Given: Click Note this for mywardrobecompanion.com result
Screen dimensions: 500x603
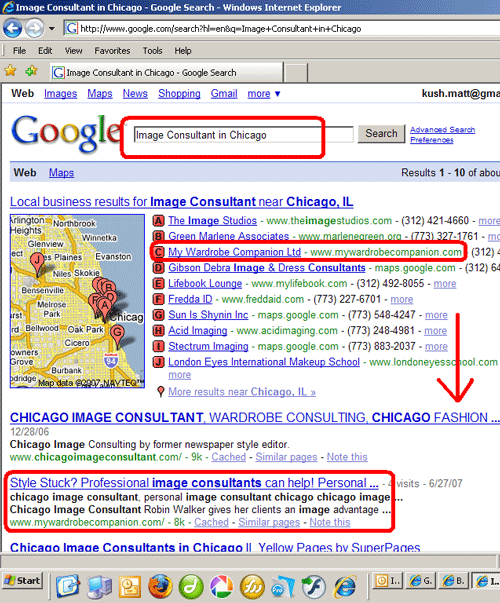Looking at the screenshot, I should click(330, 523).
